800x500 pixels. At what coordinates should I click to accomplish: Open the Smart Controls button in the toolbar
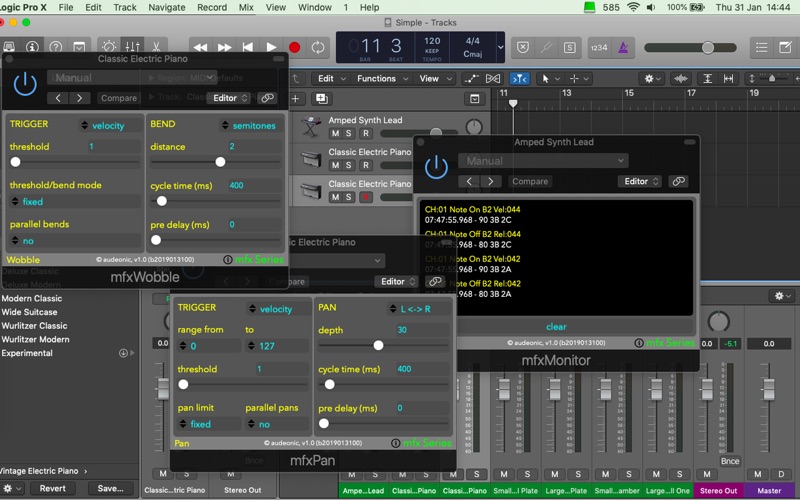(109, 47)
